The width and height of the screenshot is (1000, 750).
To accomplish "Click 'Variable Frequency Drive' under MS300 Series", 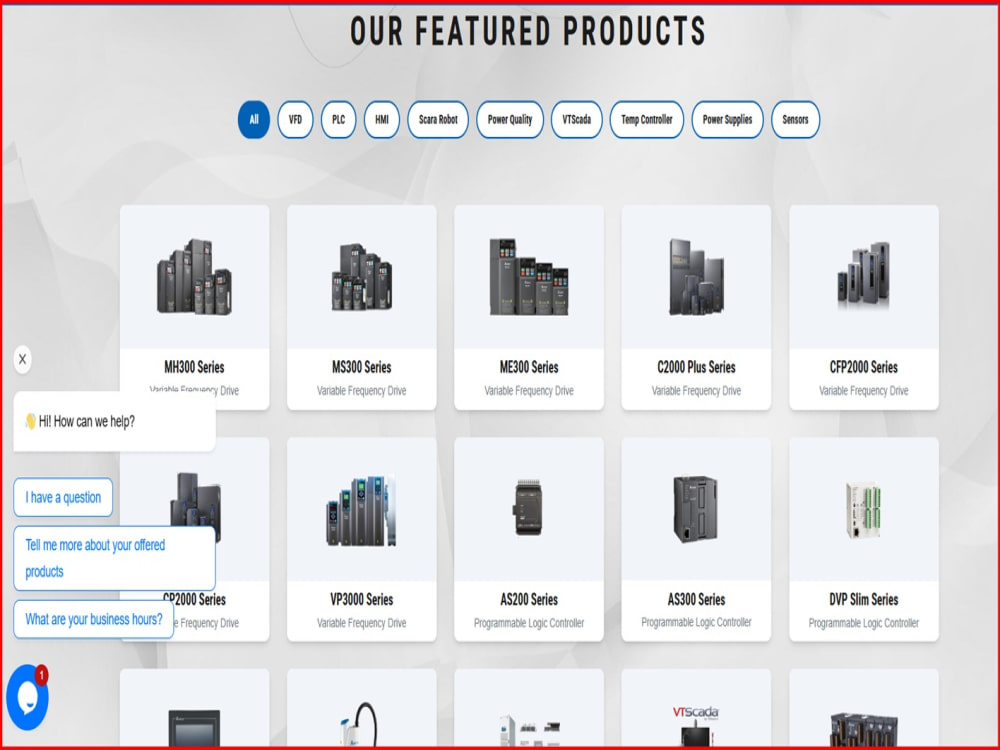I will [362, 391].
